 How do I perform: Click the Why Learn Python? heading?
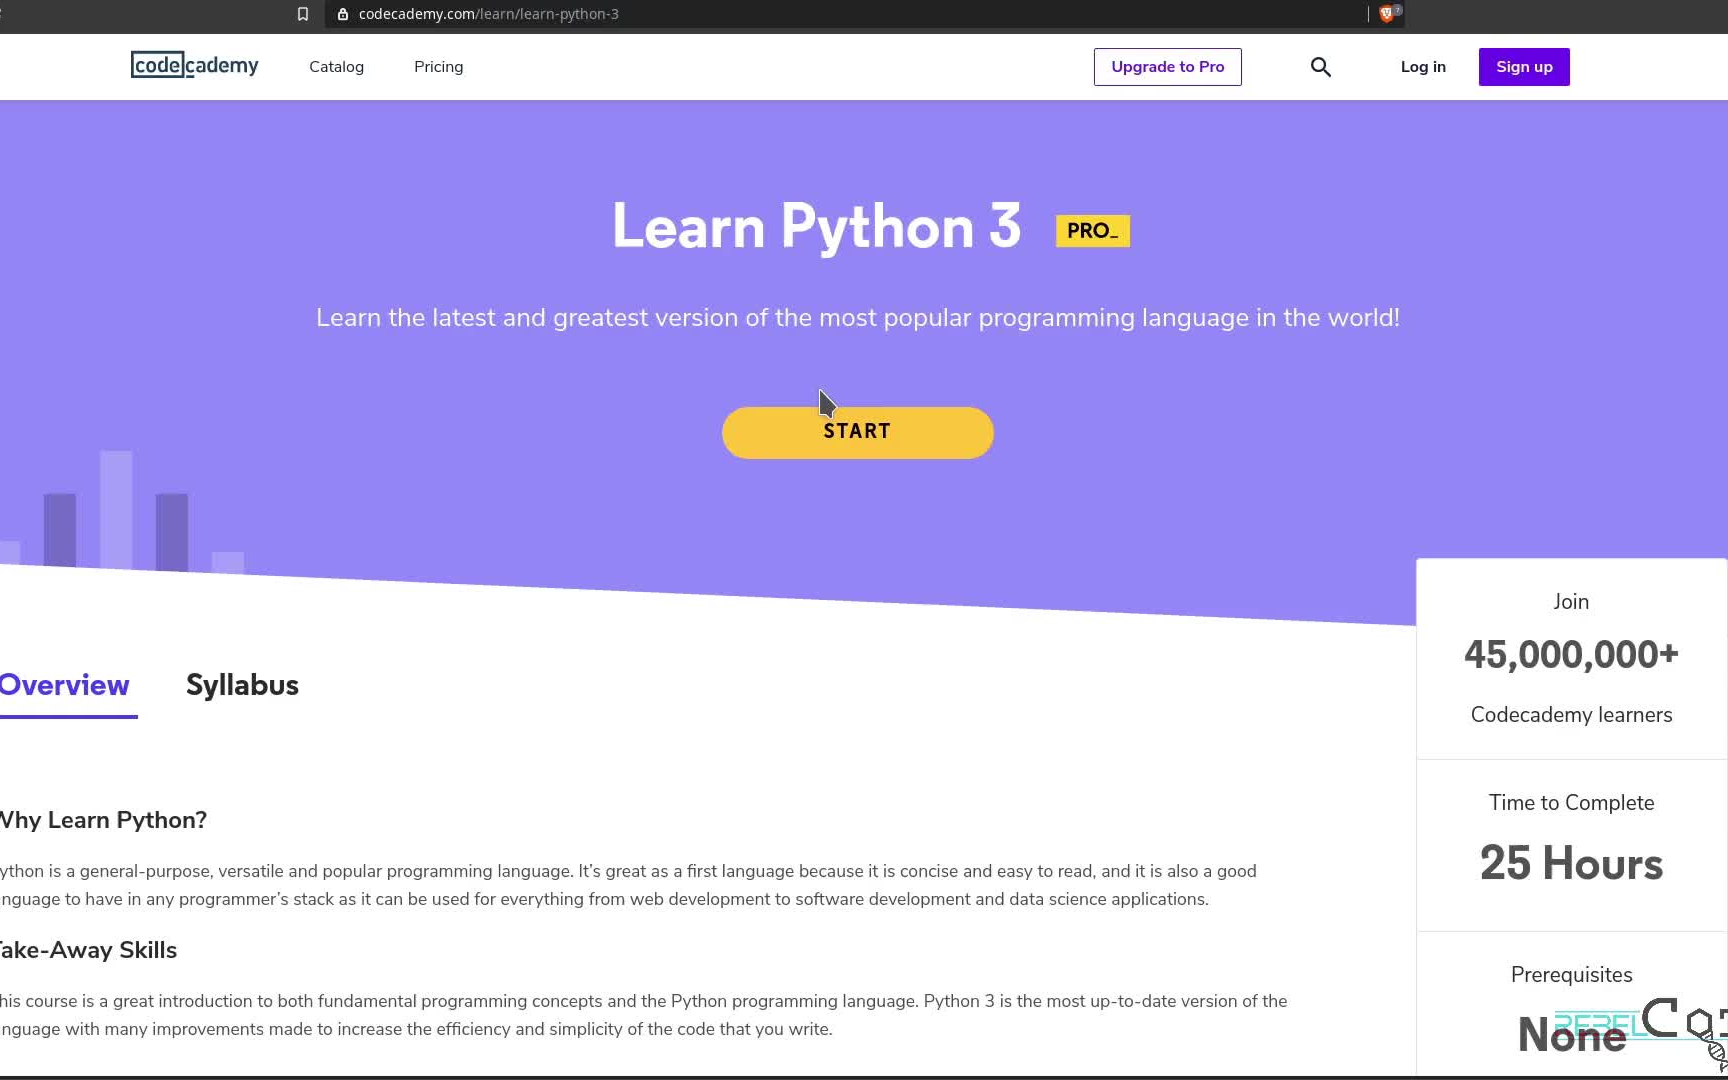click(x=103, y=820)
